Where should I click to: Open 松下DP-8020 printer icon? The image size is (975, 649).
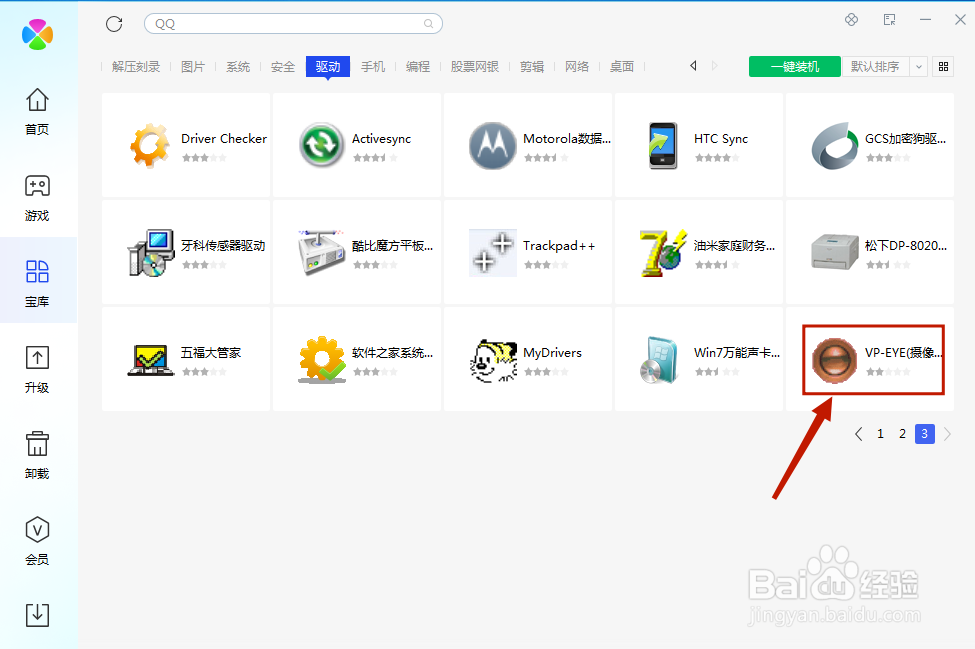(x=834, y=252)
